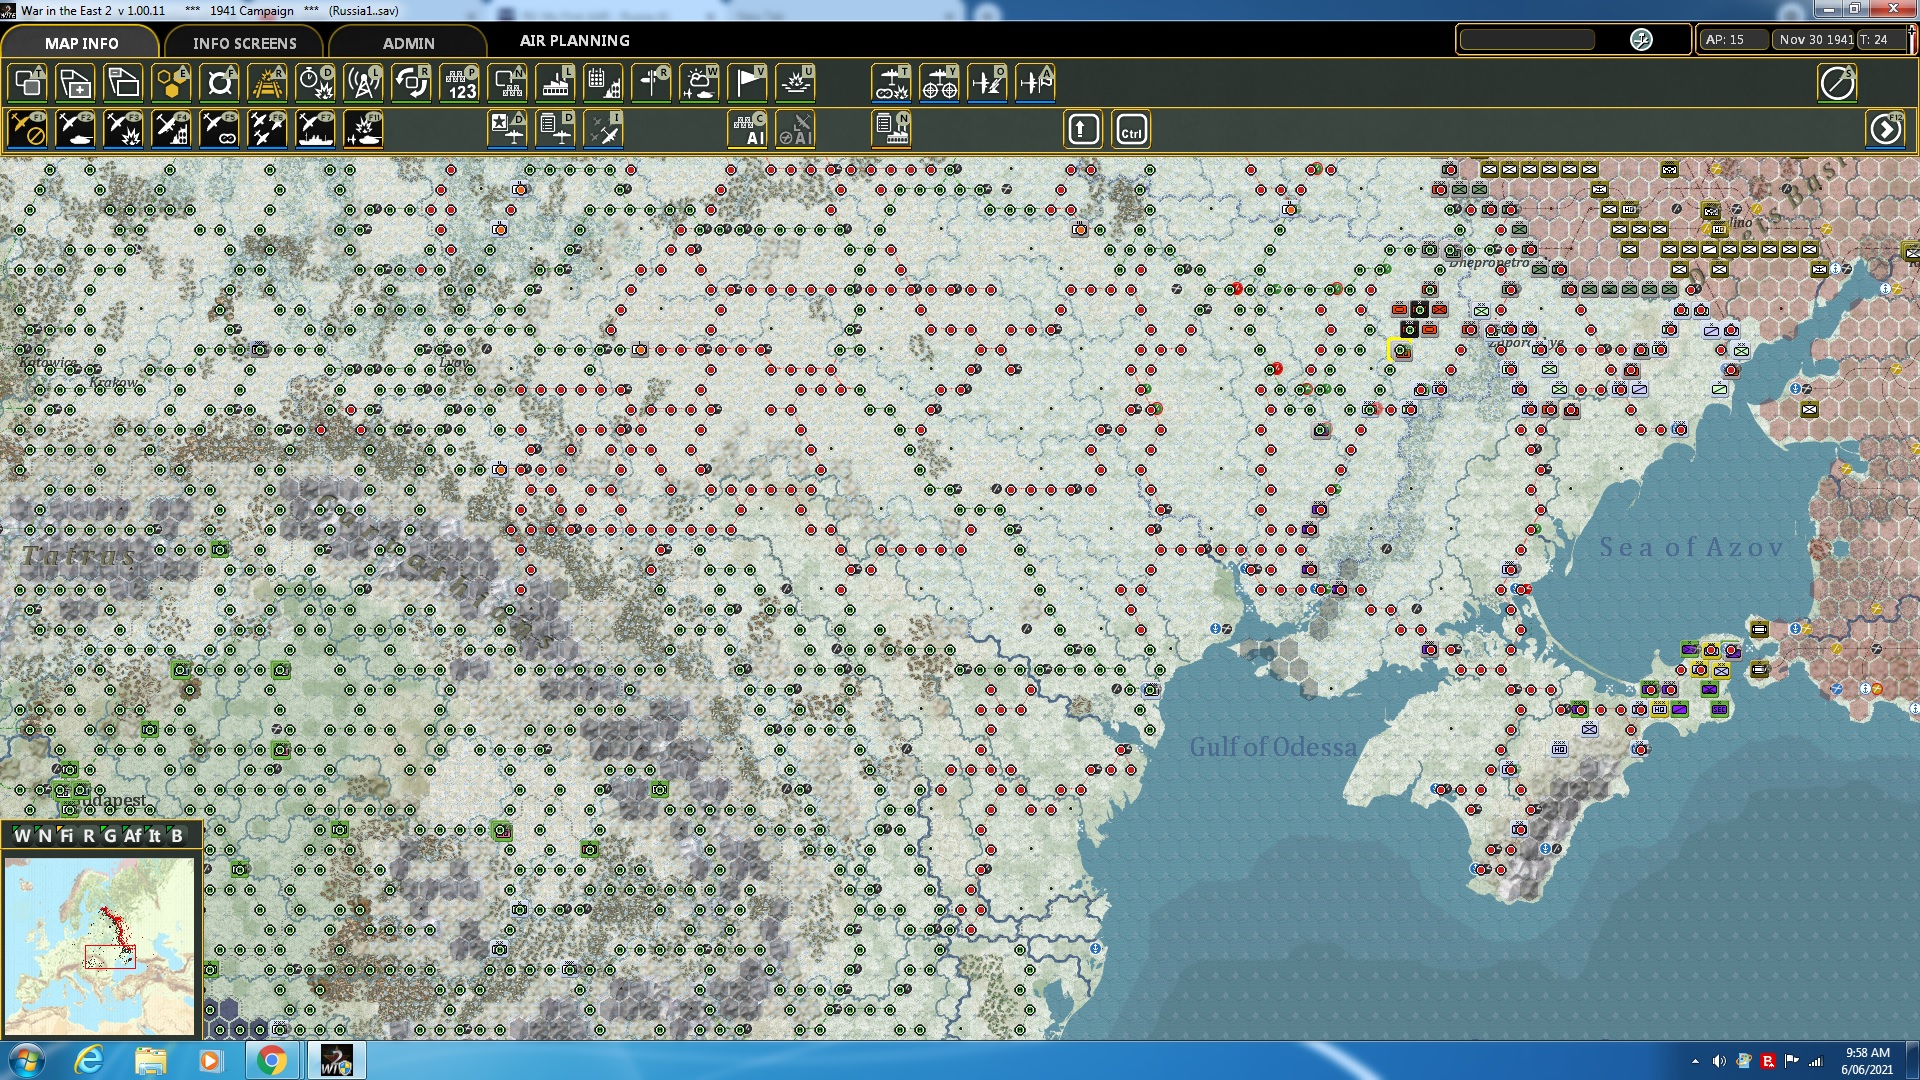This screenshot has height=1080, width=1920.
Task: Click the minimap overview of Europe
Action: pyautogui.click(x=99, y=945)
